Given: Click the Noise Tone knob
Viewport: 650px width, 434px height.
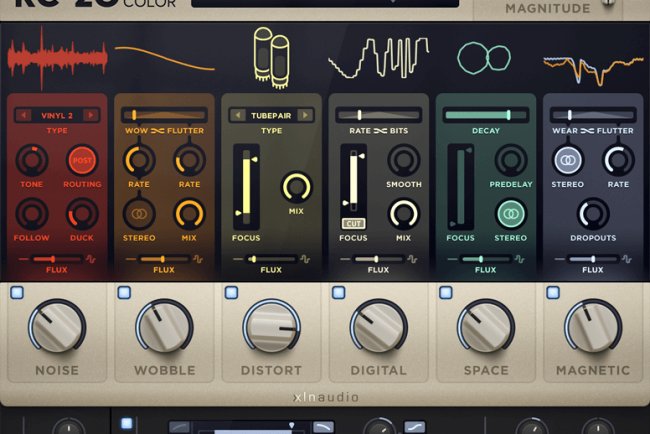Looking at the screenshot, I should pos(32,160).
